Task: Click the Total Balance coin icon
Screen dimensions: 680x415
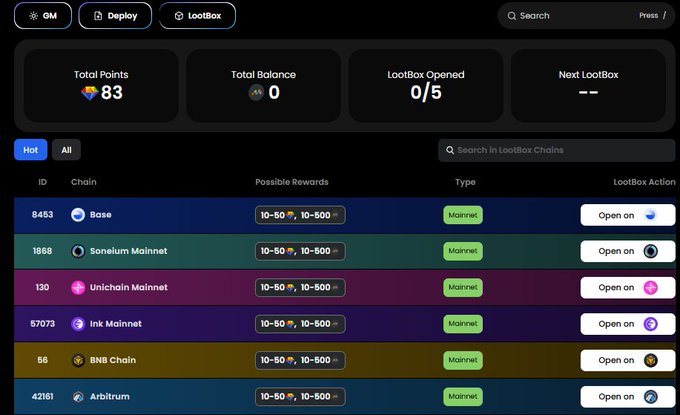Action: (256, 93)
